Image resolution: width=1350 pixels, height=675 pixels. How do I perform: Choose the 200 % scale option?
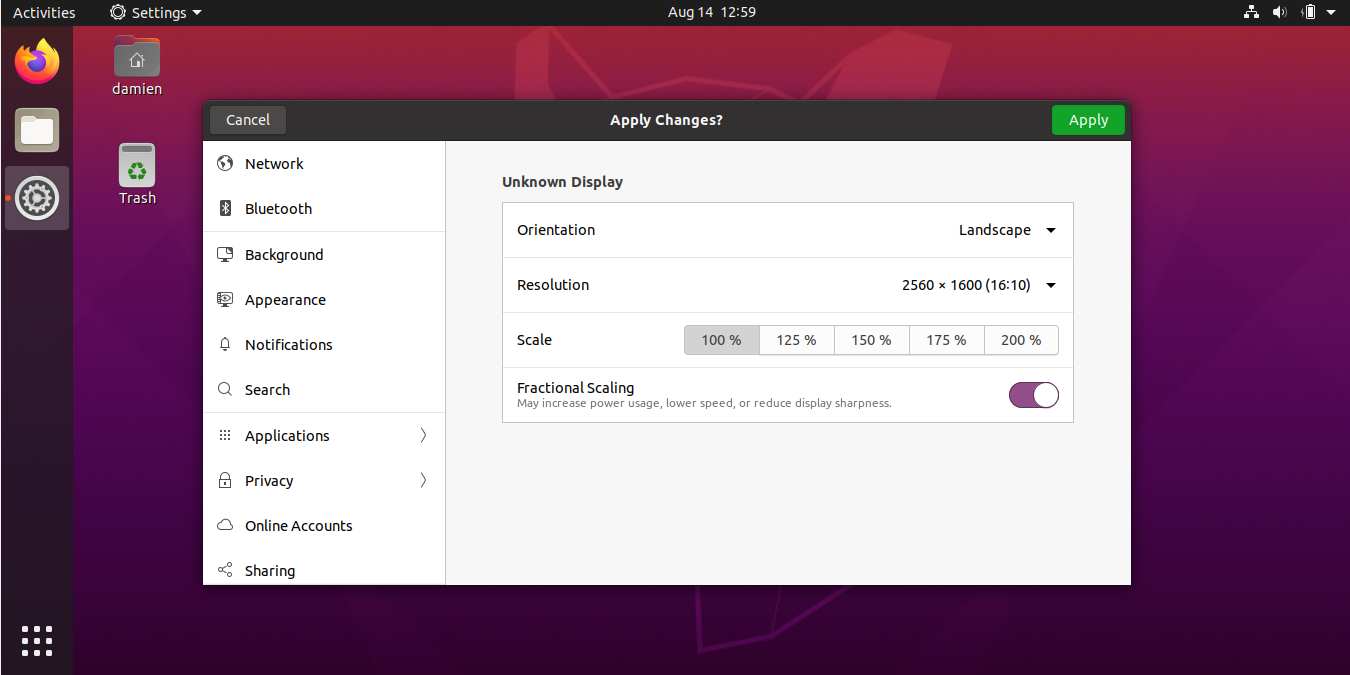tap(1021, 340)
